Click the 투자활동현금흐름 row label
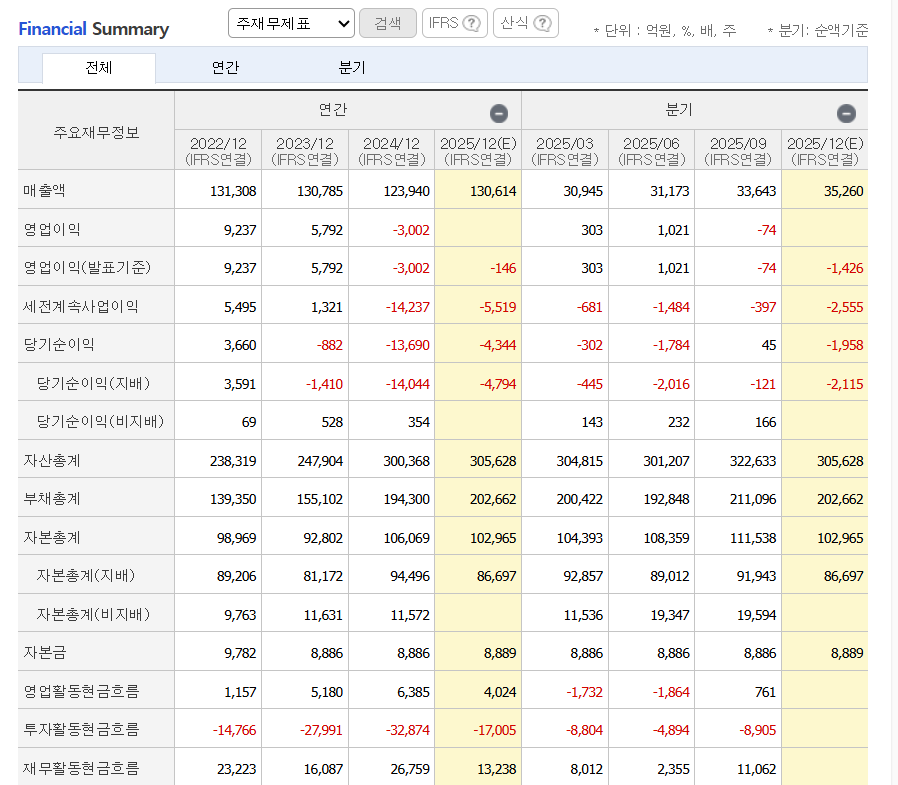898x785 pixels. [x=81, y=729]
